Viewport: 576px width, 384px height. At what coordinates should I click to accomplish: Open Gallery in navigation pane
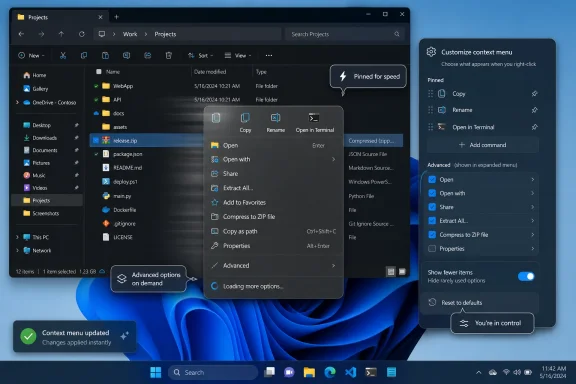point(40,89)
